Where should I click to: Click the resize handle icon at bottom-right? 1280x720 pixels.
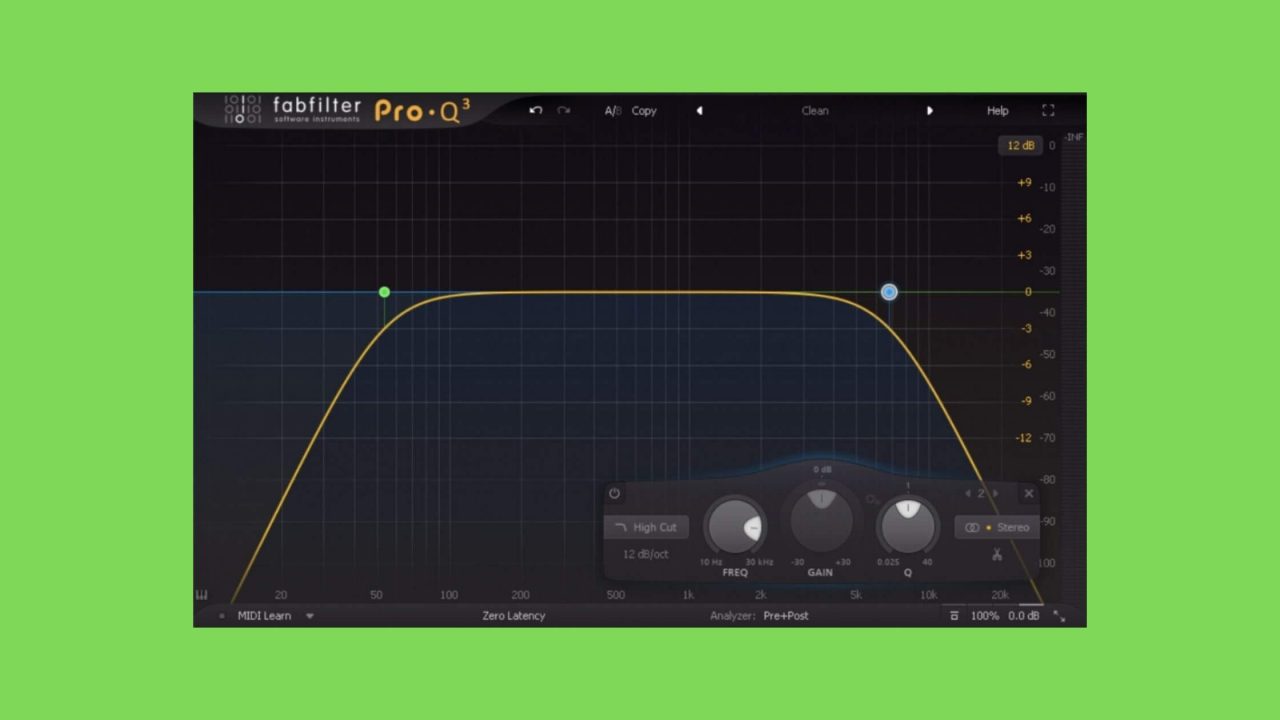(1061, 617)
